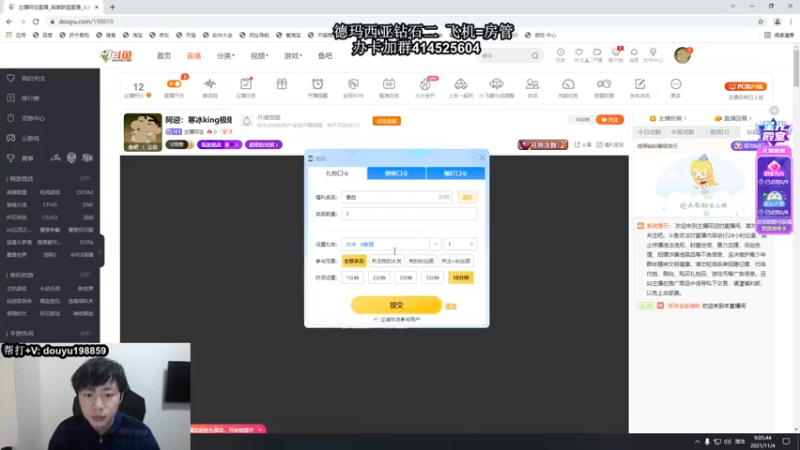The width and height of the screenshot is (800, 450).
Task: Open the notification bell icon in header
Action: point(634,53)
